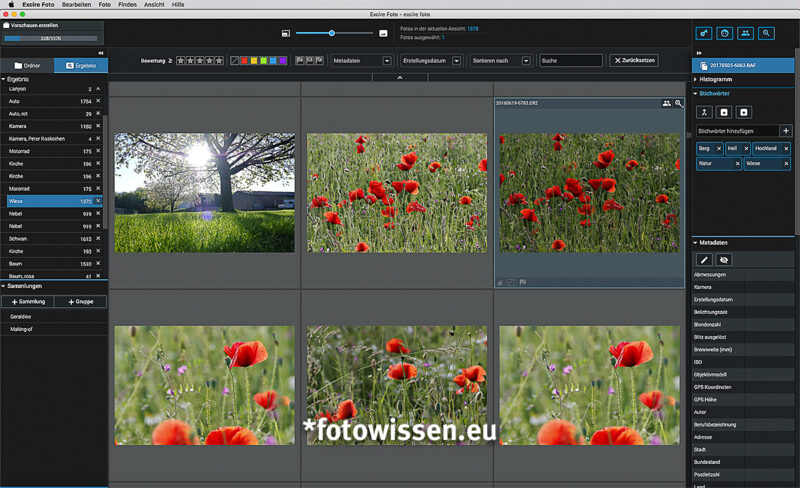Collapse the right panel with double arrow

[699, 53]
